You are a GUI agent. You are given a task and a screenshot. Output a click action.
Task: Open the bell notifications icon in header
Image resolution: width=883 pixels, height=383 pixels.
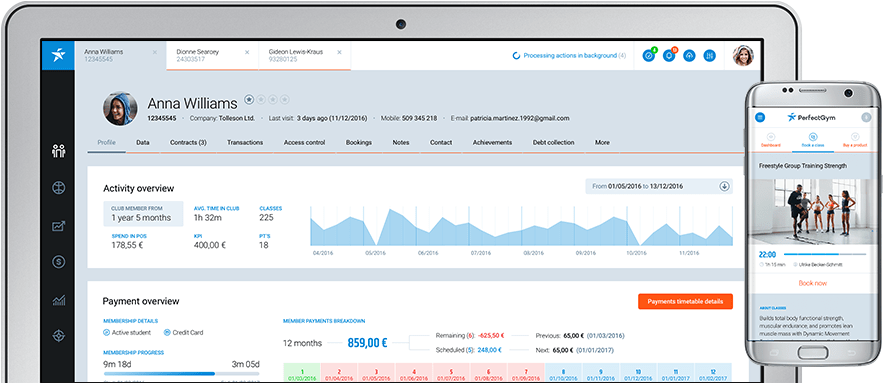(x=669, y=56)
